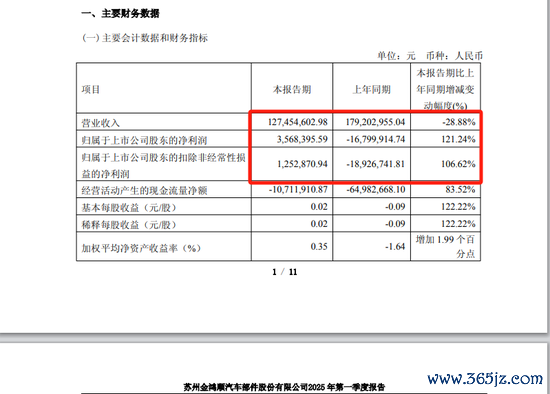Click the net profit value 3,568,395.59
The width and height of the screenshot is (550, 394).
click(x=302, y=139)
